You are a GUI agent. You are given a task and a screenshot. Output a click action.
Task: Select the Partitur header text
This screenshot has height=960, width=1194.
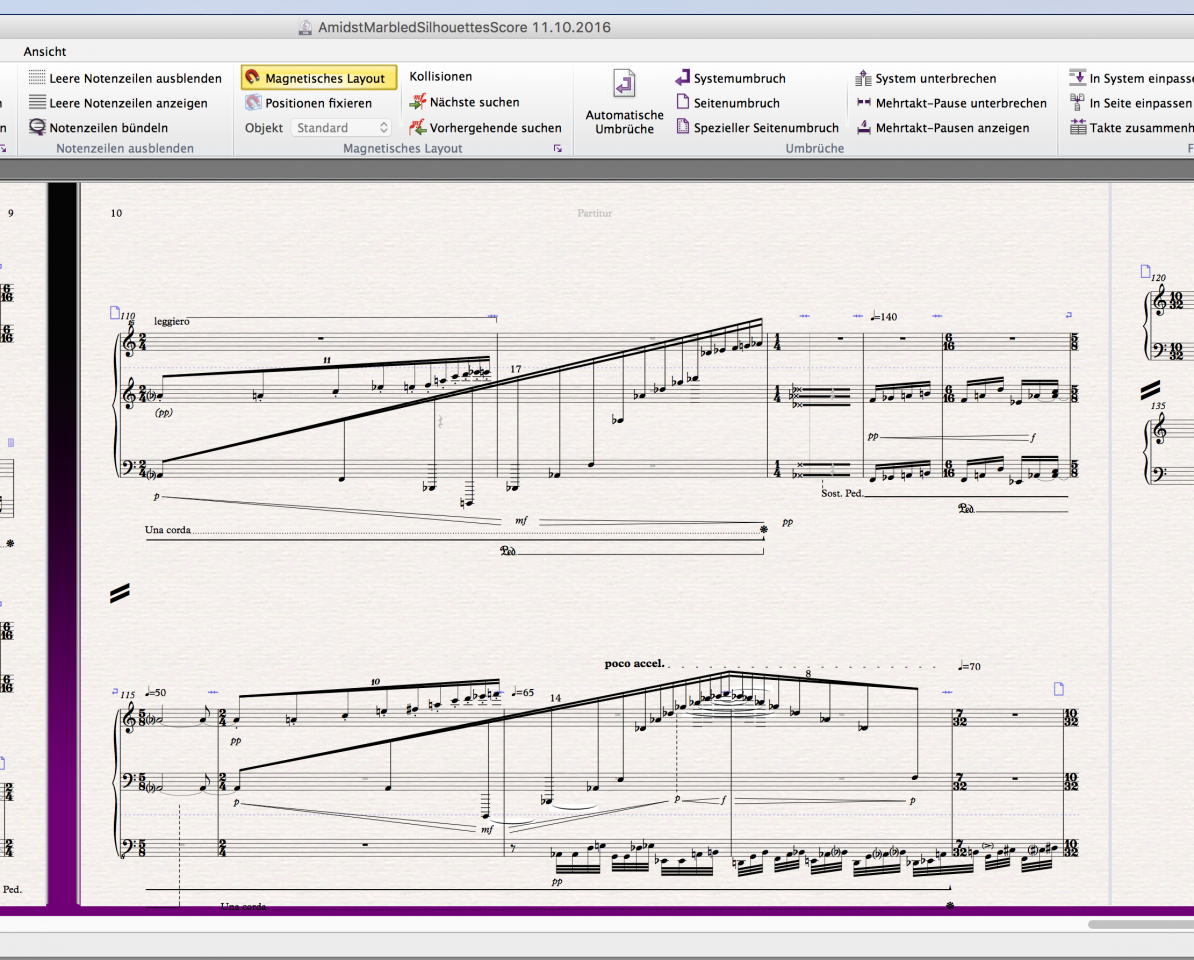click(595, 213)
